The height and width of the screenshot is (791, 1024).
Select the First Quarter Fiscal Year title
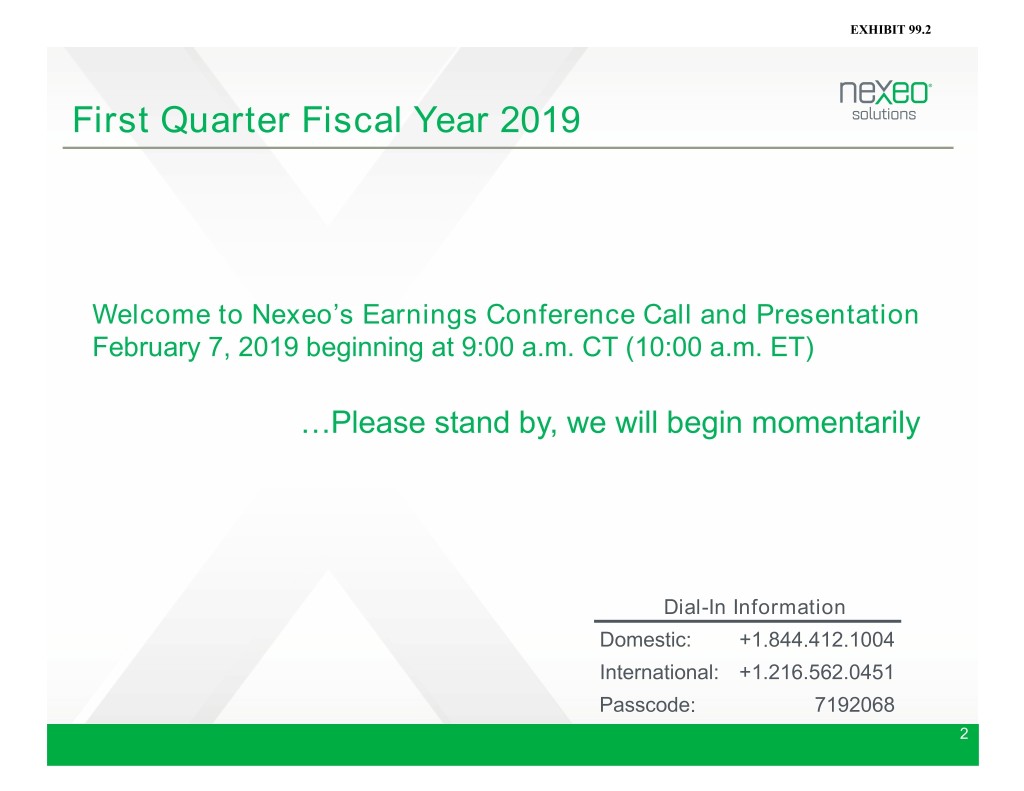(325, 122)
